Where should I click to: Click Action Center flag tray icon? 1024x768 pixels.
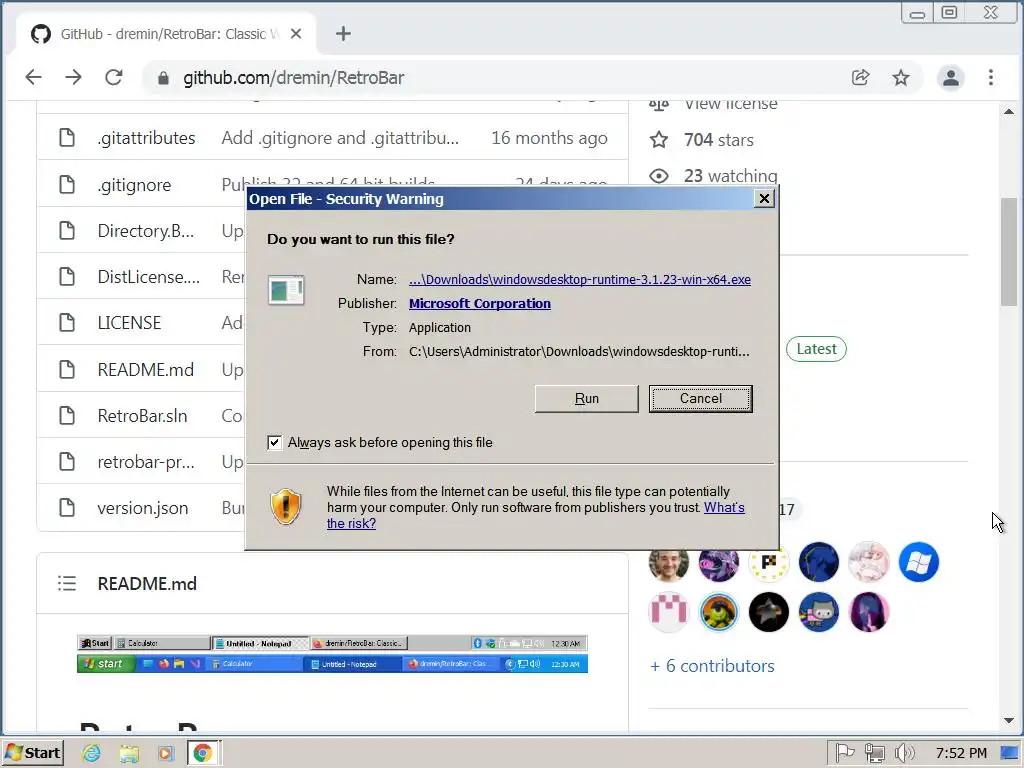[844, 753]
